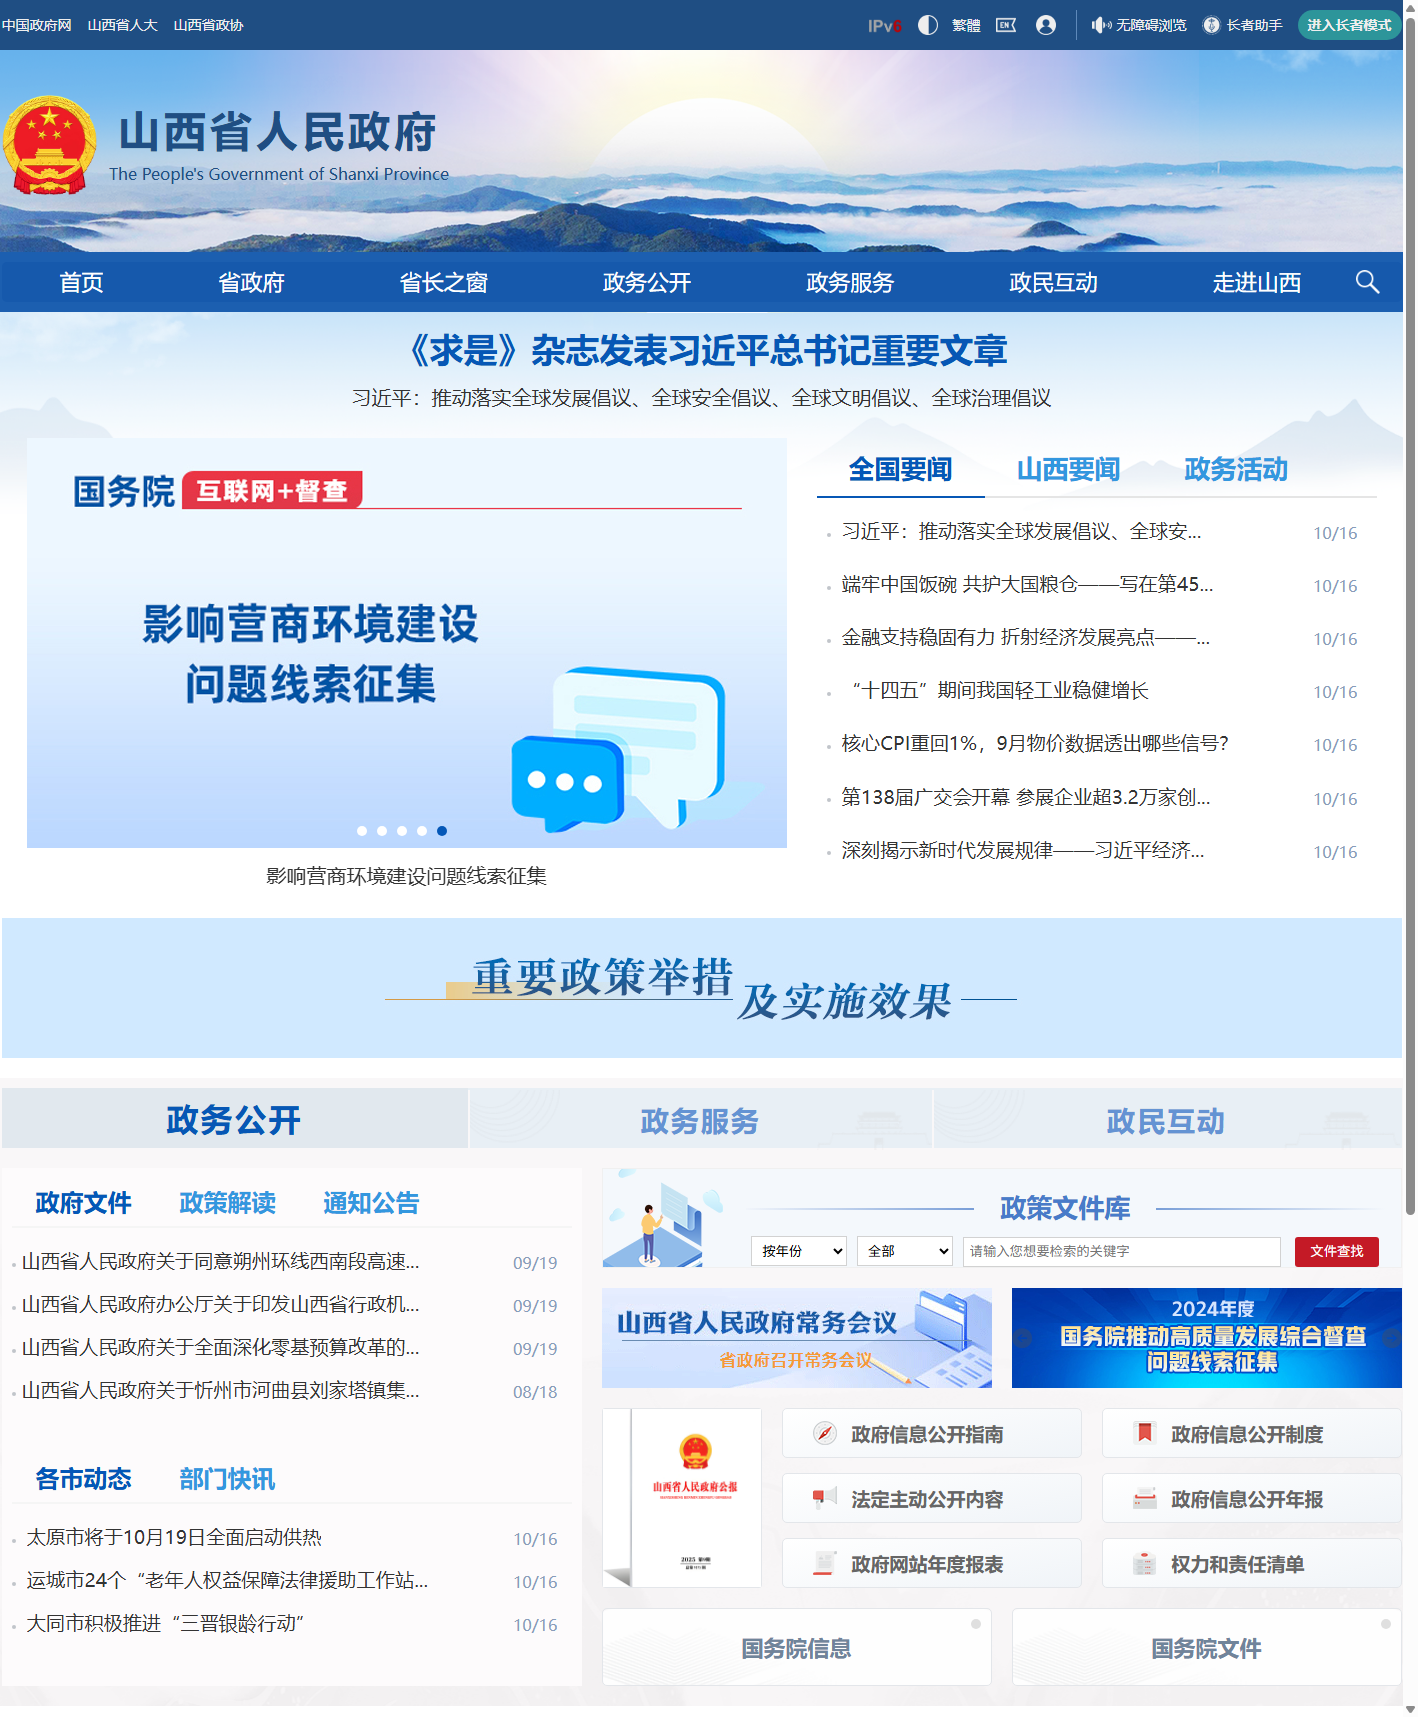Screen dimensions: 1418x1717
Task: Open 政务公开 in the blue navigation bar
Action: click(647, 282)
